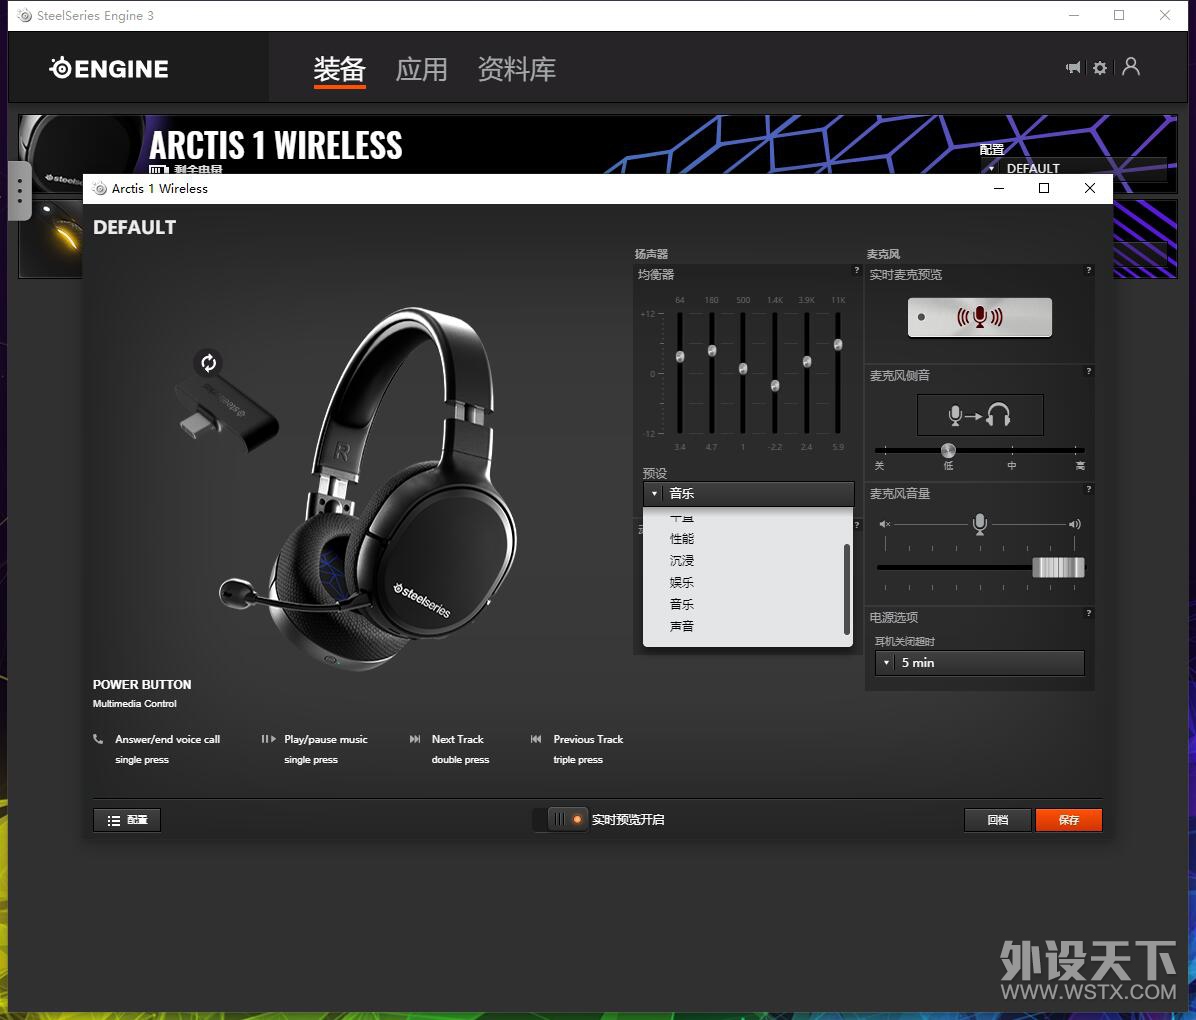Click the mic volume slider handle
The image size is (1196, 1020).
1059,567
